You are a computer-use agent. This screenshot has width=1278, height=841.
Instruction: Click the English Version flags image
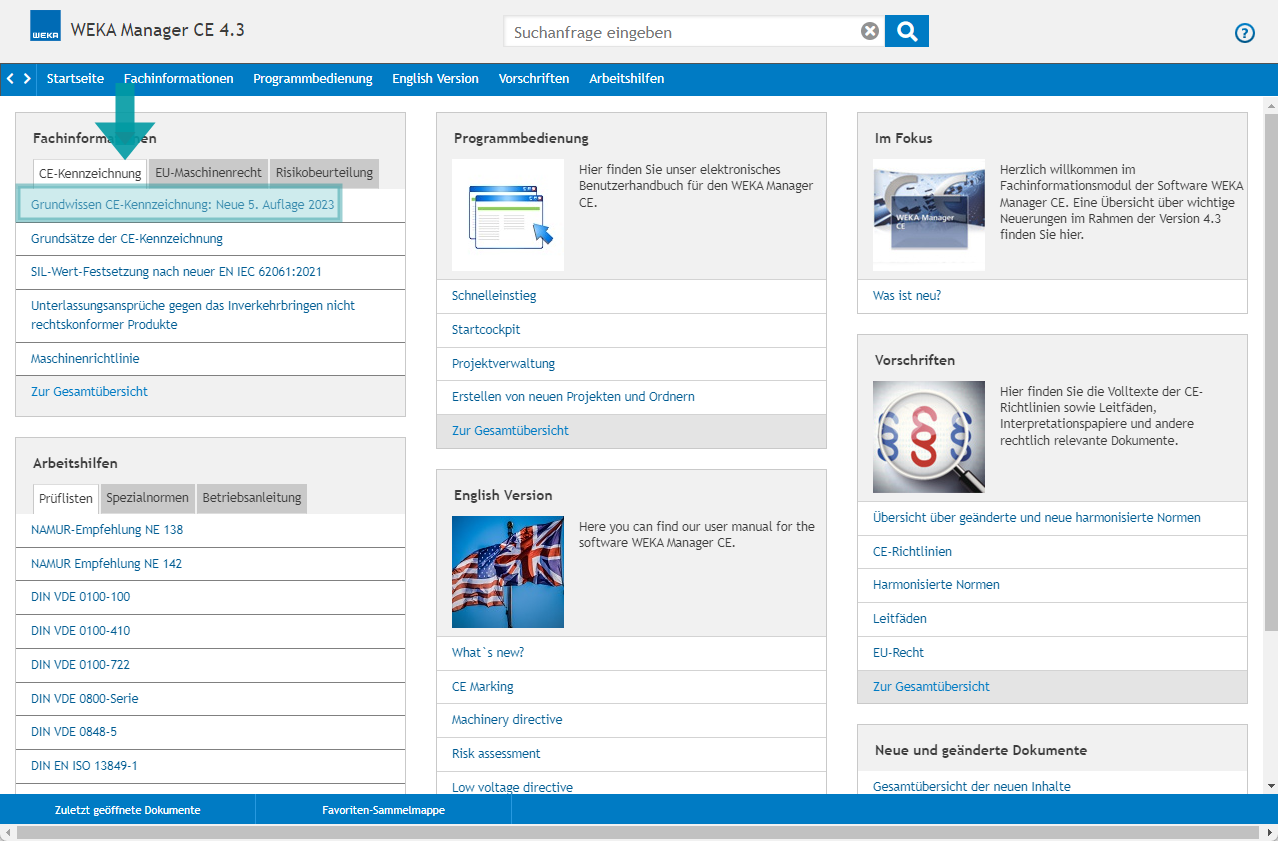(508, 572)
